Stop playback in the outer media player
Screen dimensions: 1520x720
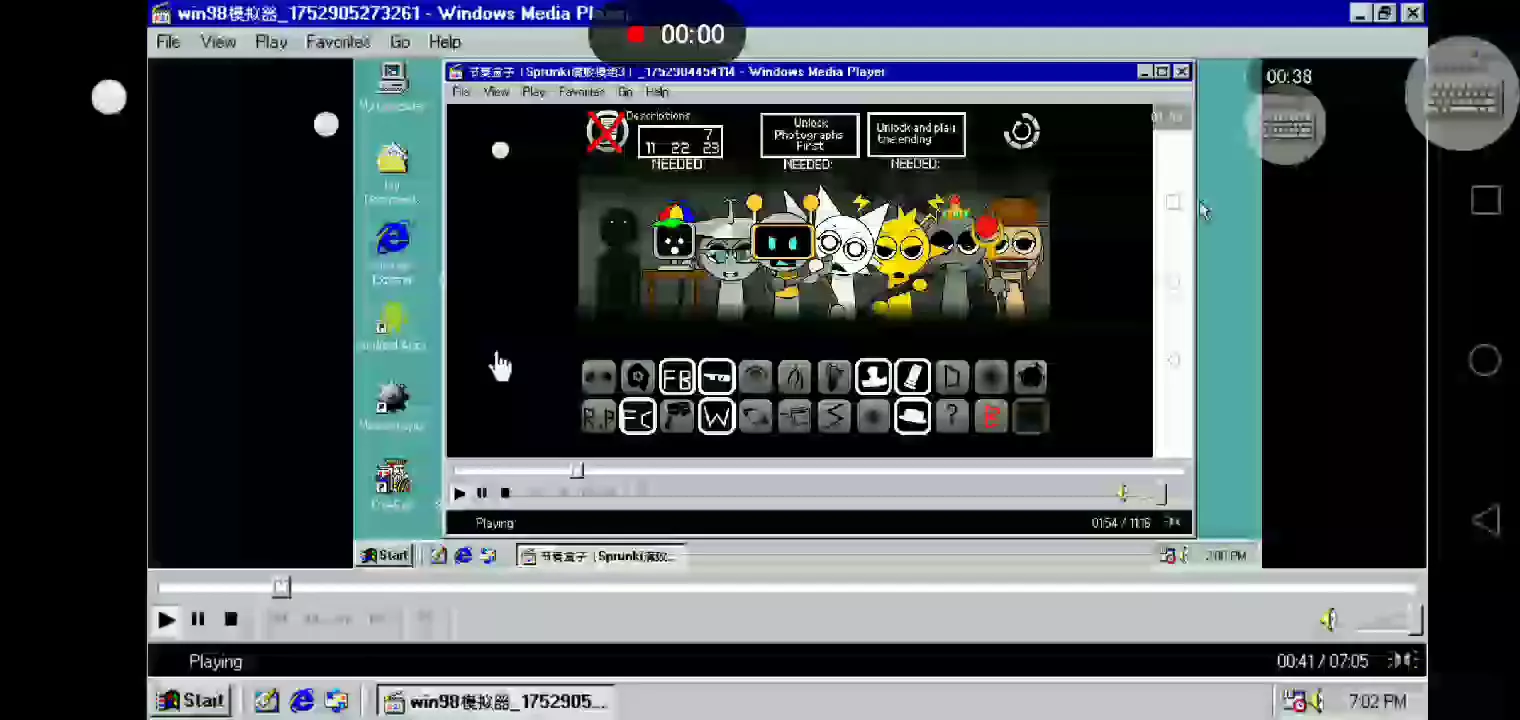click(230, 620)
